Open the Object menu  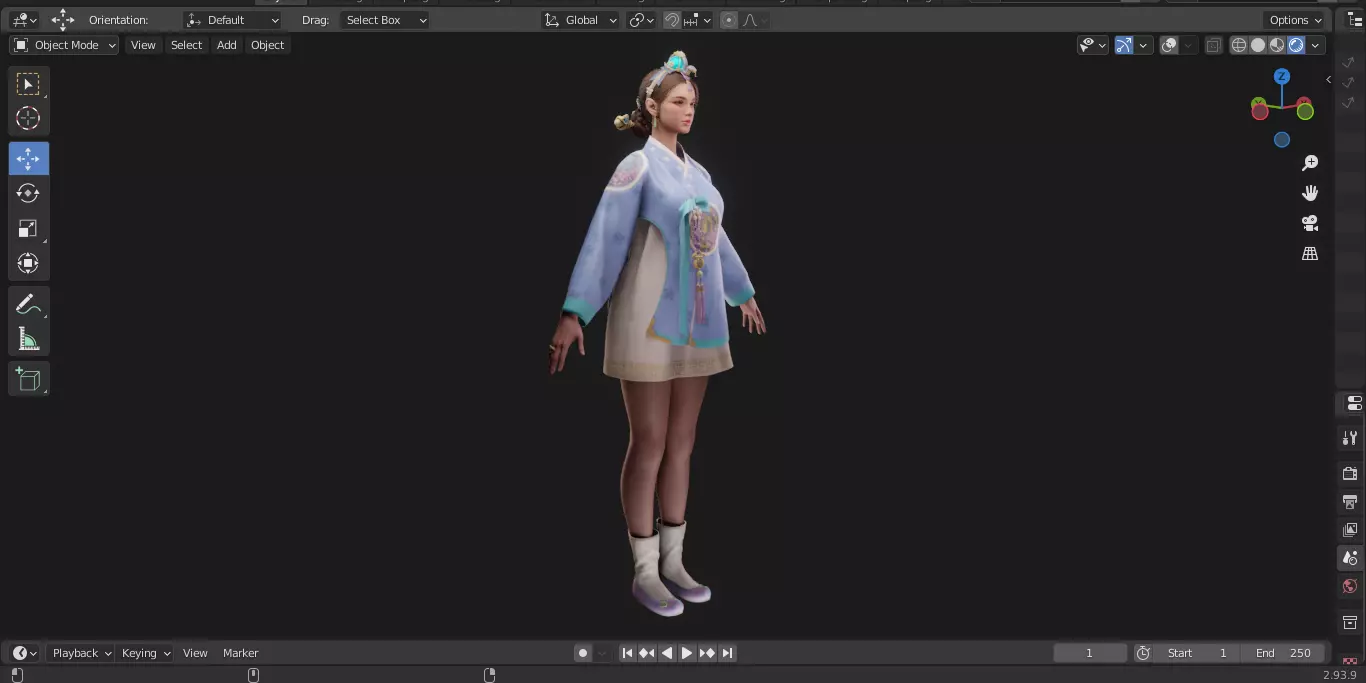click(x=267, y=45)
